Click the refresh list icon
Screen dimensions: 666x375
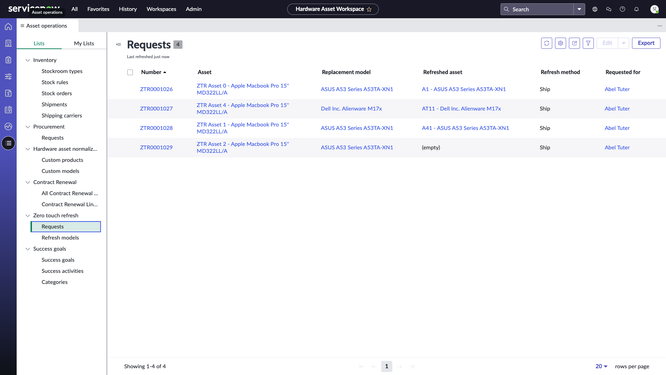click(x=546, y=43)
